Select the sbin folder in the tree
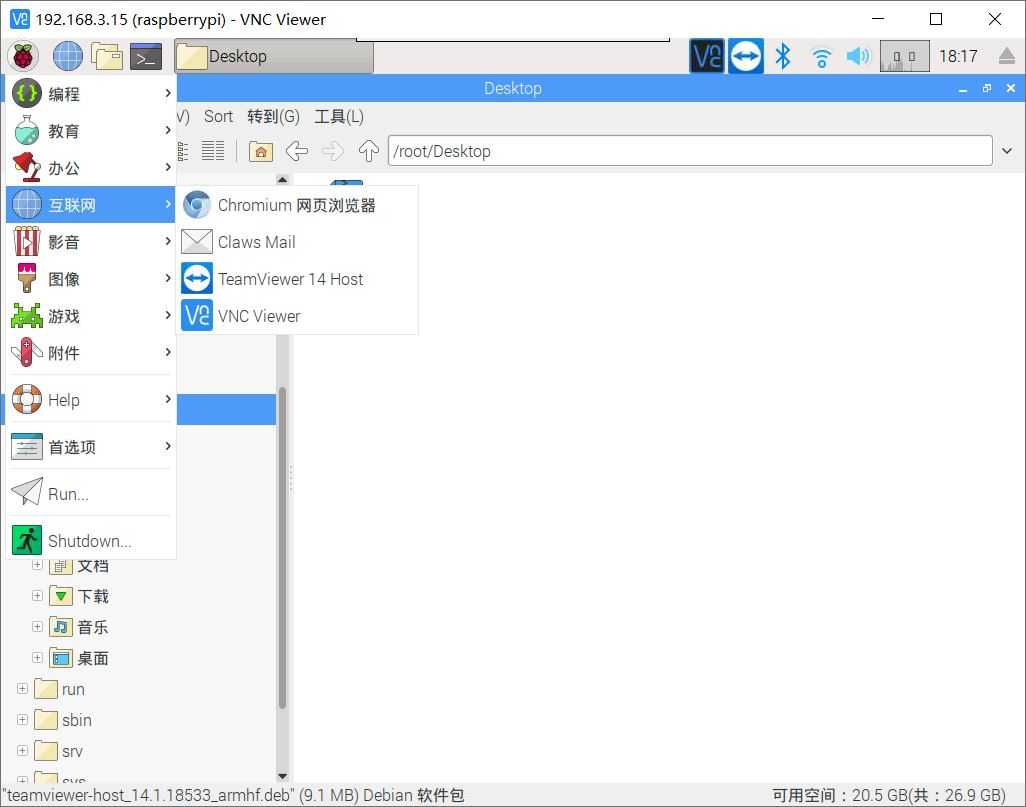The image size is (1026, 807). 63,720
